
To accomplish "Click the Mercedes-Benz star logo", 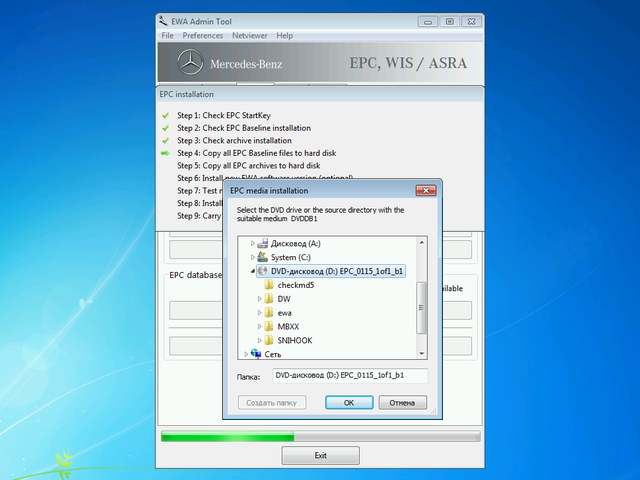I will pyautogui.click(x=190, y=62).
